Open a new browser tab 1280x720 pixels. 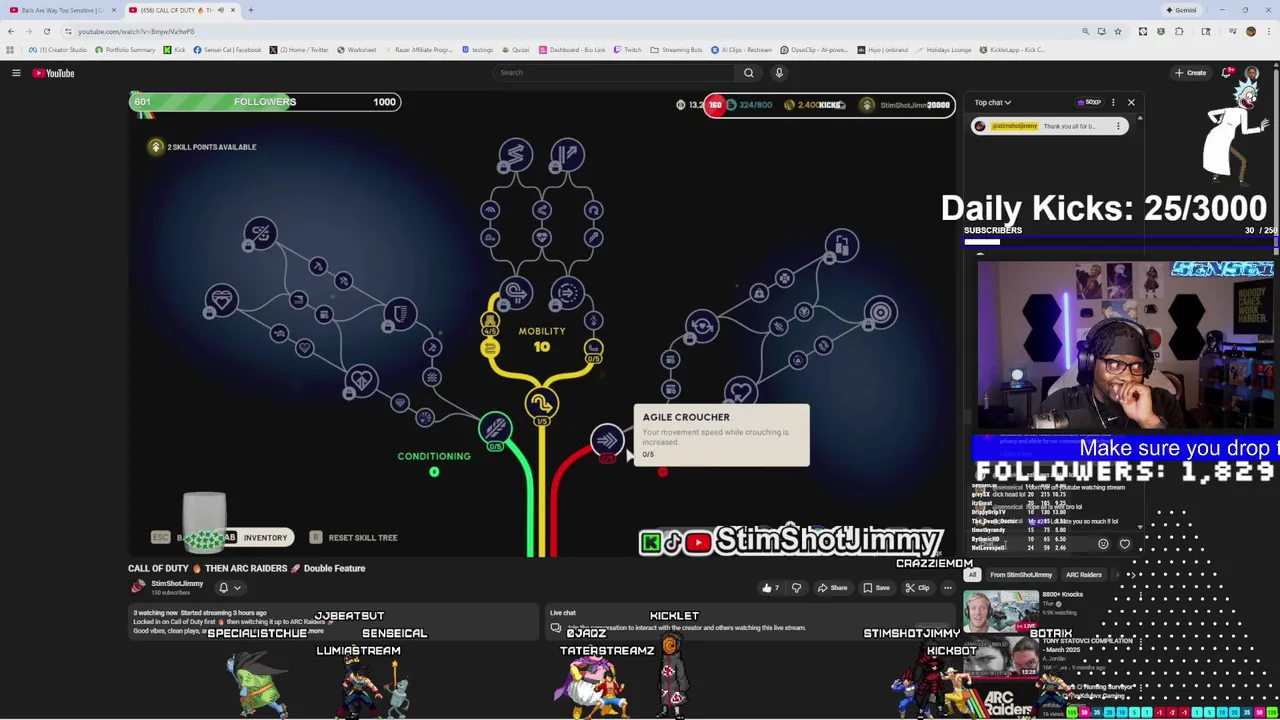251,10
